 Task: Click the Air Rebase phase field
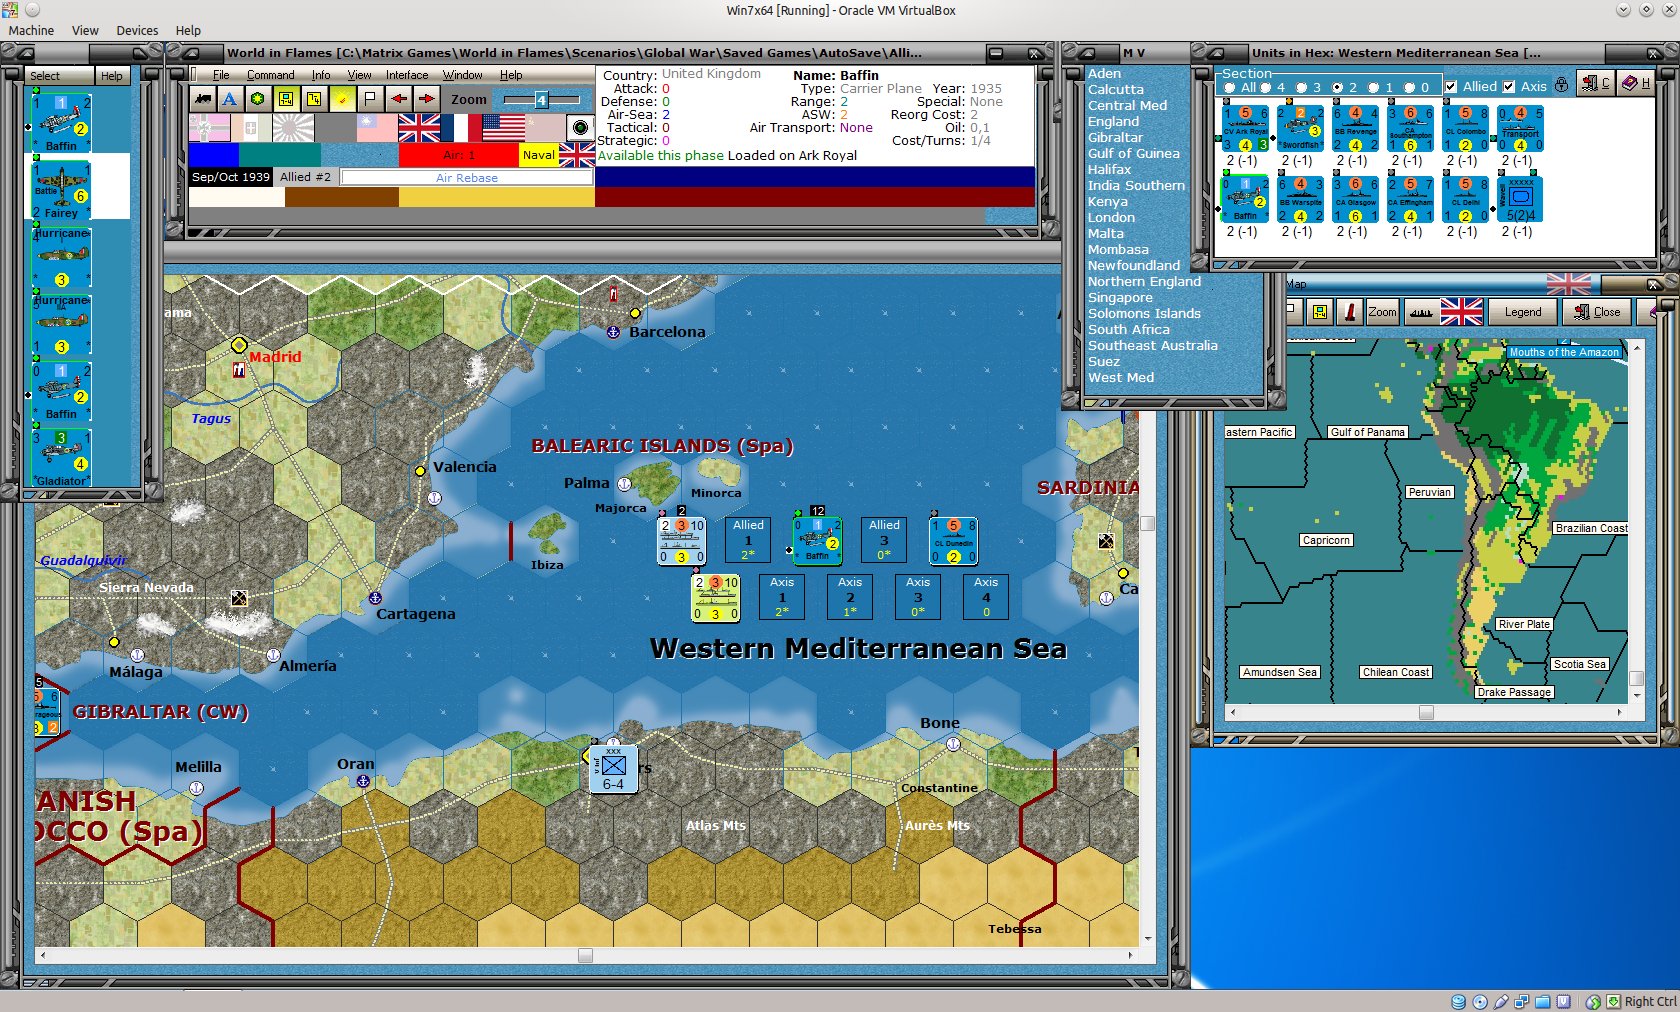pyautogui.click(x=467, y=178)
